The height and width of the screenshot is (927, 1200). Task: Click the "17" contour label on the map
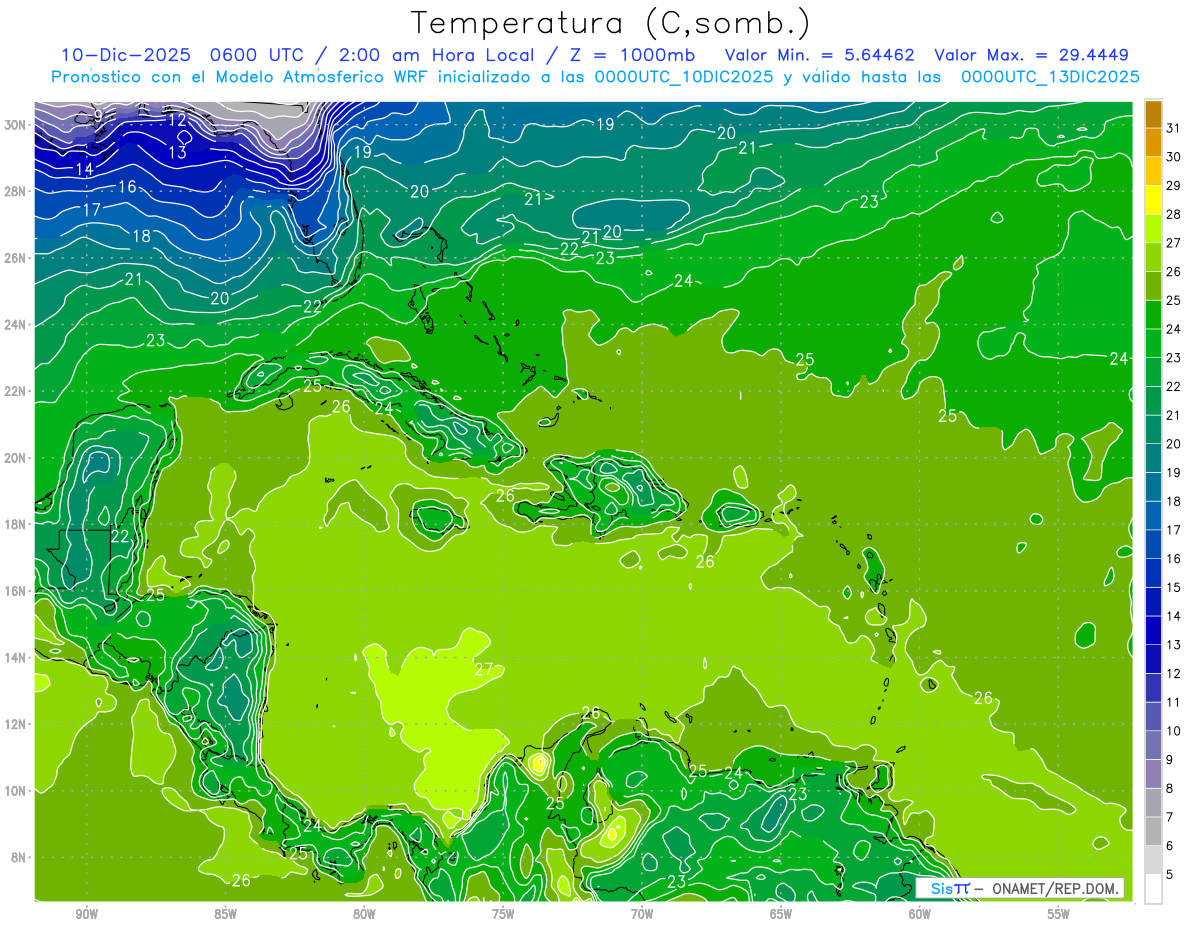[x=91, y=210]
